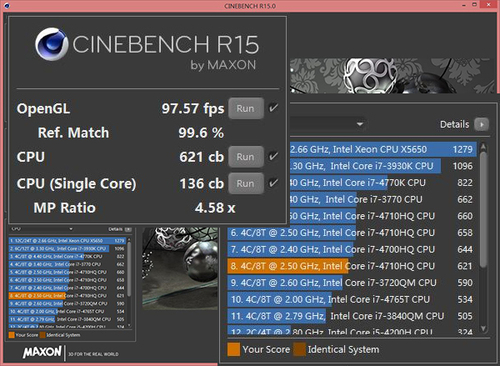Click the 136 cb single core score
The image size is (500, 366).
pos(201,184)
